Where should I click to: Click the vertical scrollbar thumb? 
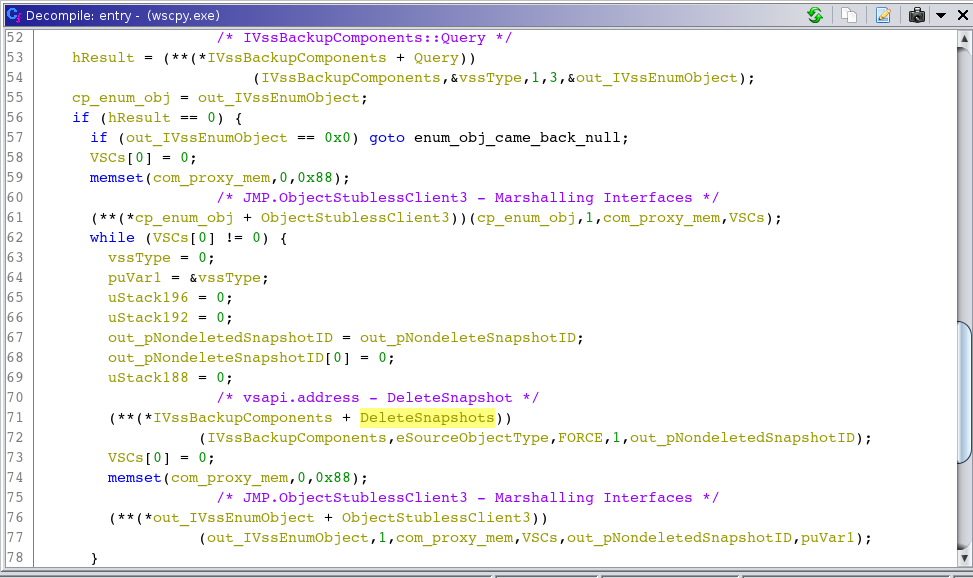coord(964,392)
